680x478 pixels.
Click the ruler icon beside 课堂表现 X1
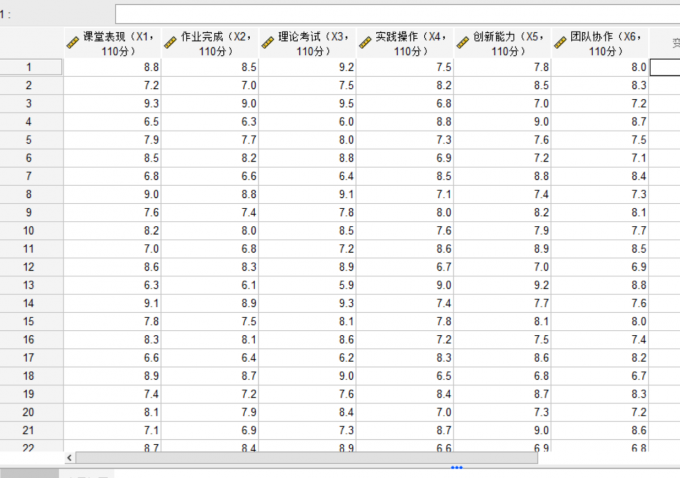[73, 43]
